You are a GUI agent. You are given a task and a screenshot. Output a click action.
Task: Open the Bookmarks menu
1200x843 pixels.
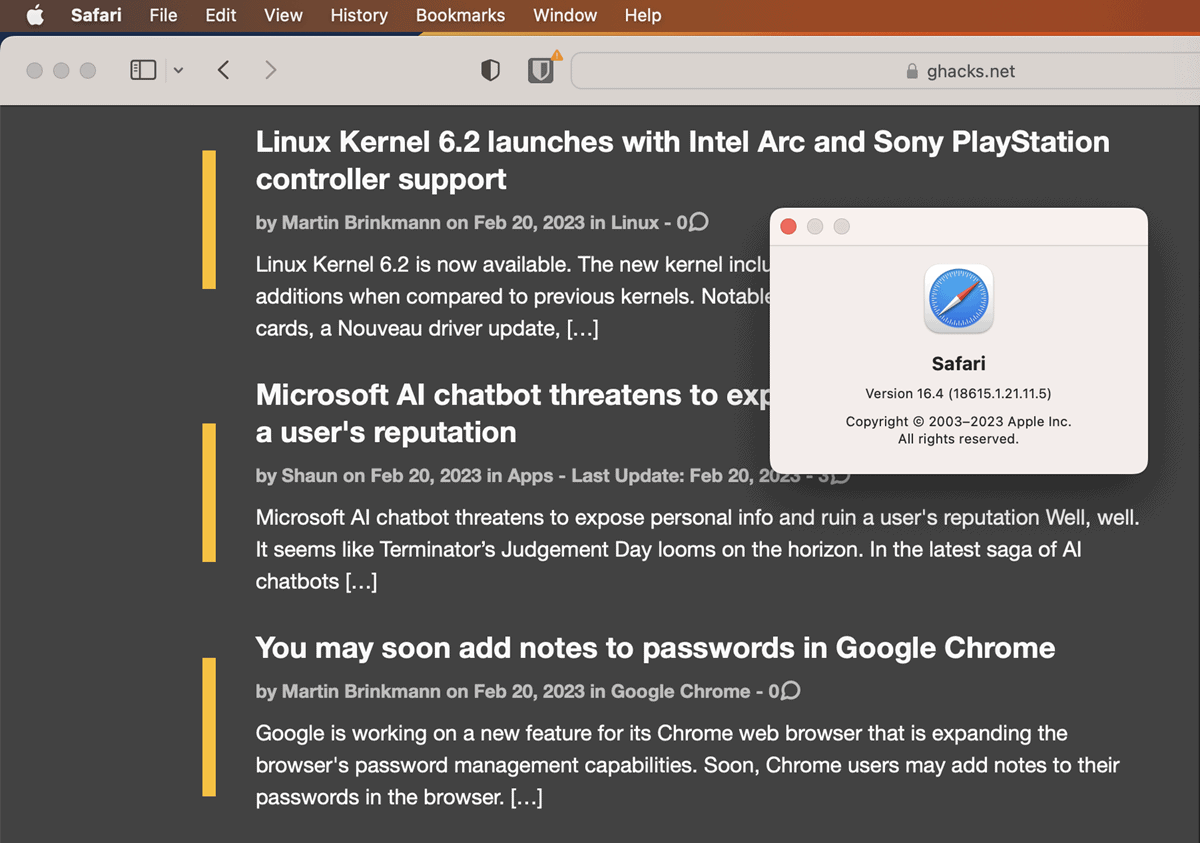(x=460, y=15)
